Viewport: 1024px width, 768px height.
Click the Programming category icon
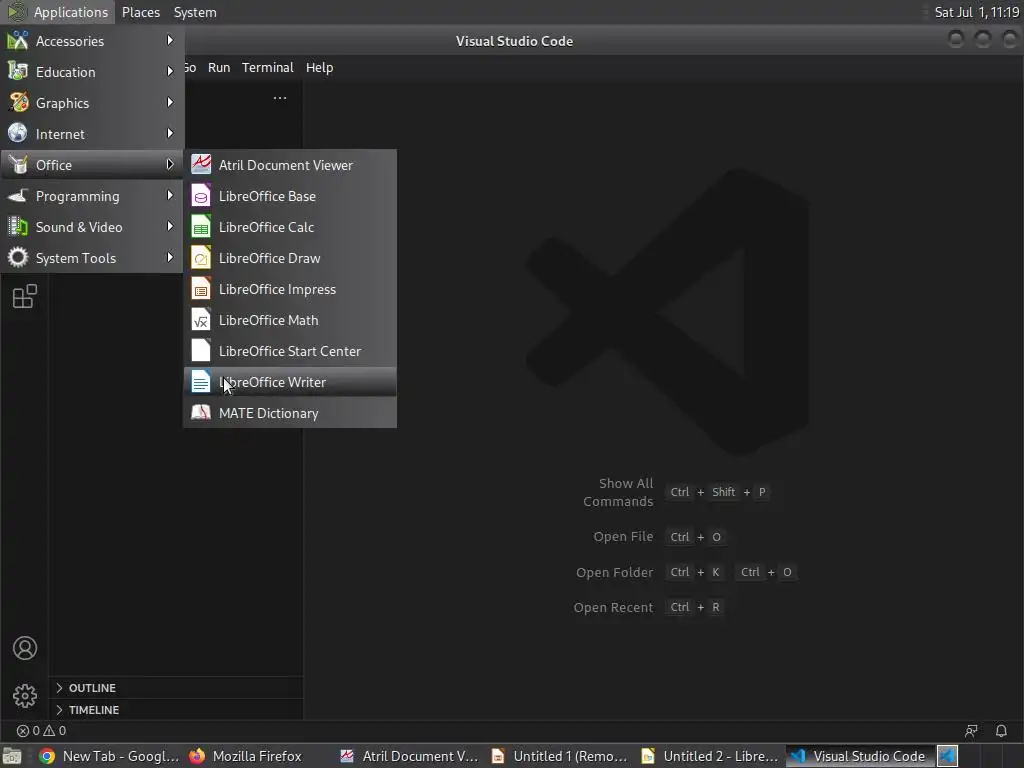(18, 195)
